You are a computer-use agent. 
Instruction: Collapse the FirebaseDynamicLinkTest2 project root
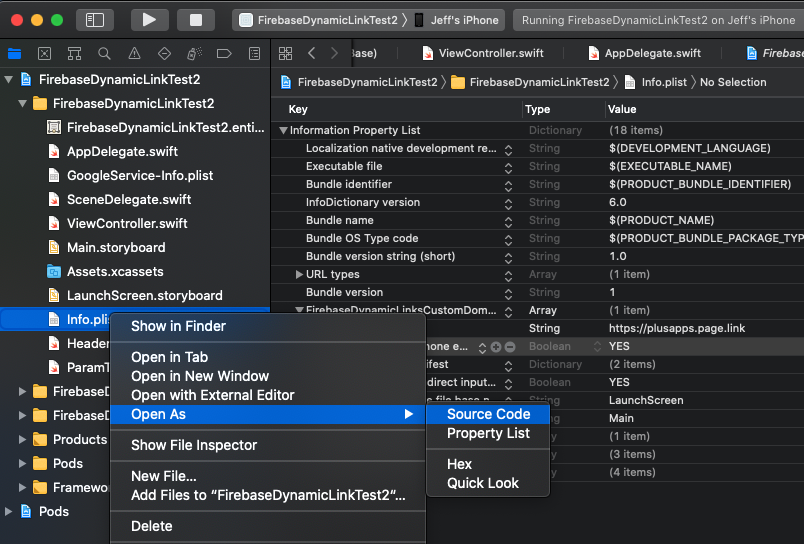pos(9,79)
